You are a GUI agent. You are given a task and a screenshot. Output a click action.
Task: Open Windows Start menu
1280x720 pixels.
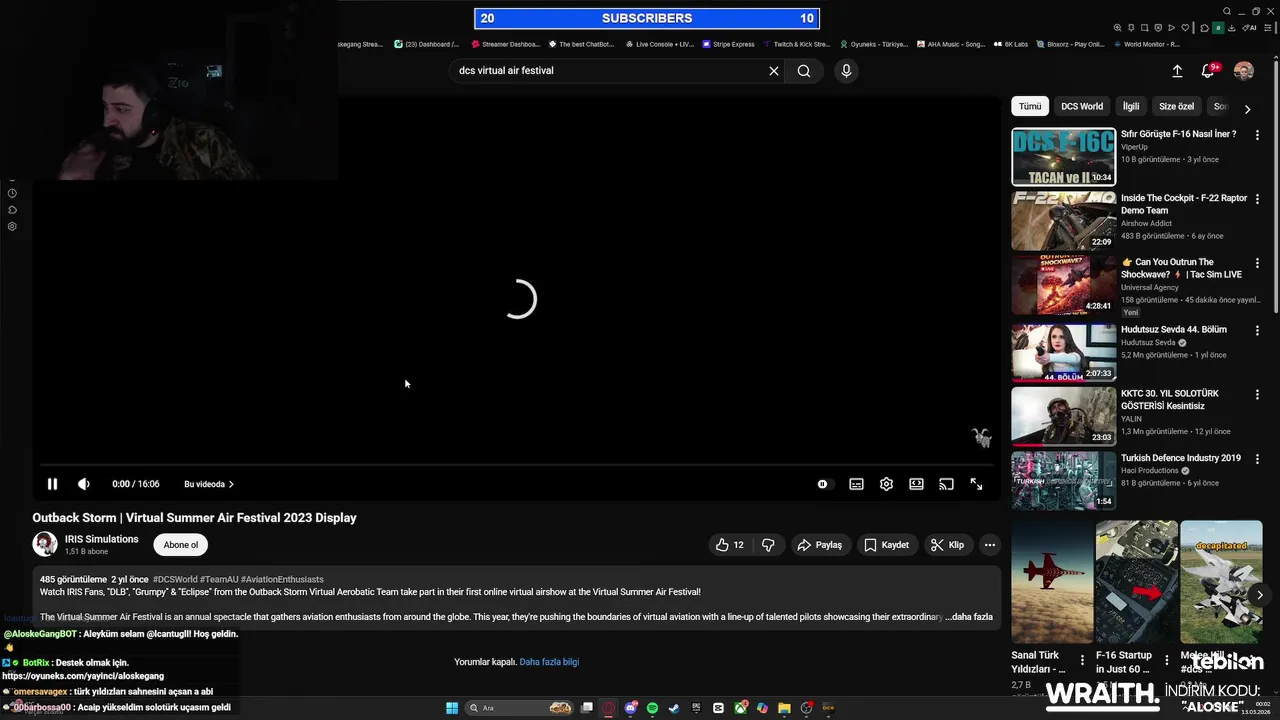click(452, 708)
